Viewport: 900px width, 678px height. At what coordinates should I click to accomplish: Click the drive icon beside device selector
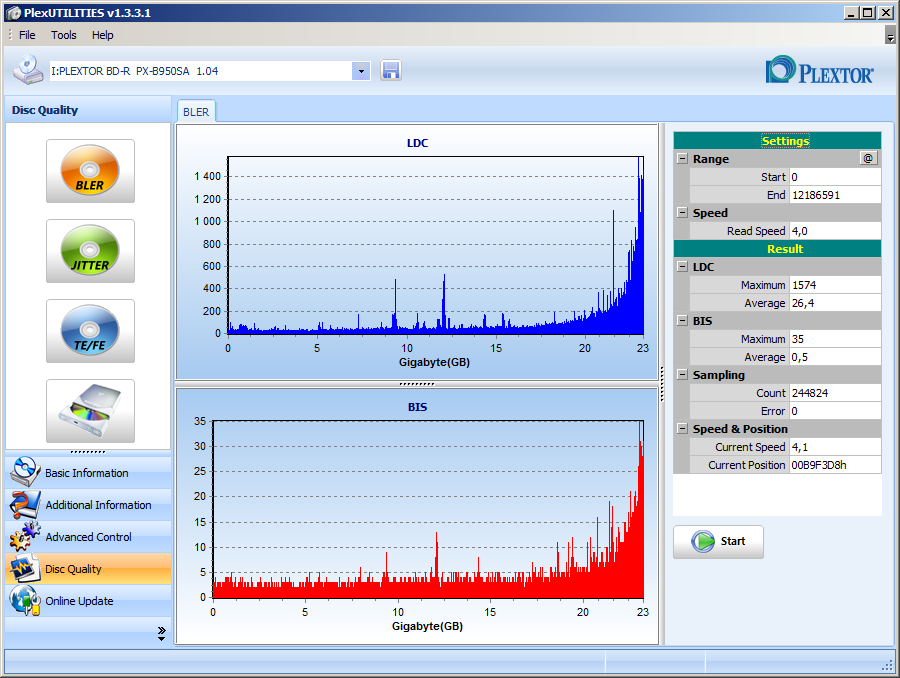pos(28,70)
